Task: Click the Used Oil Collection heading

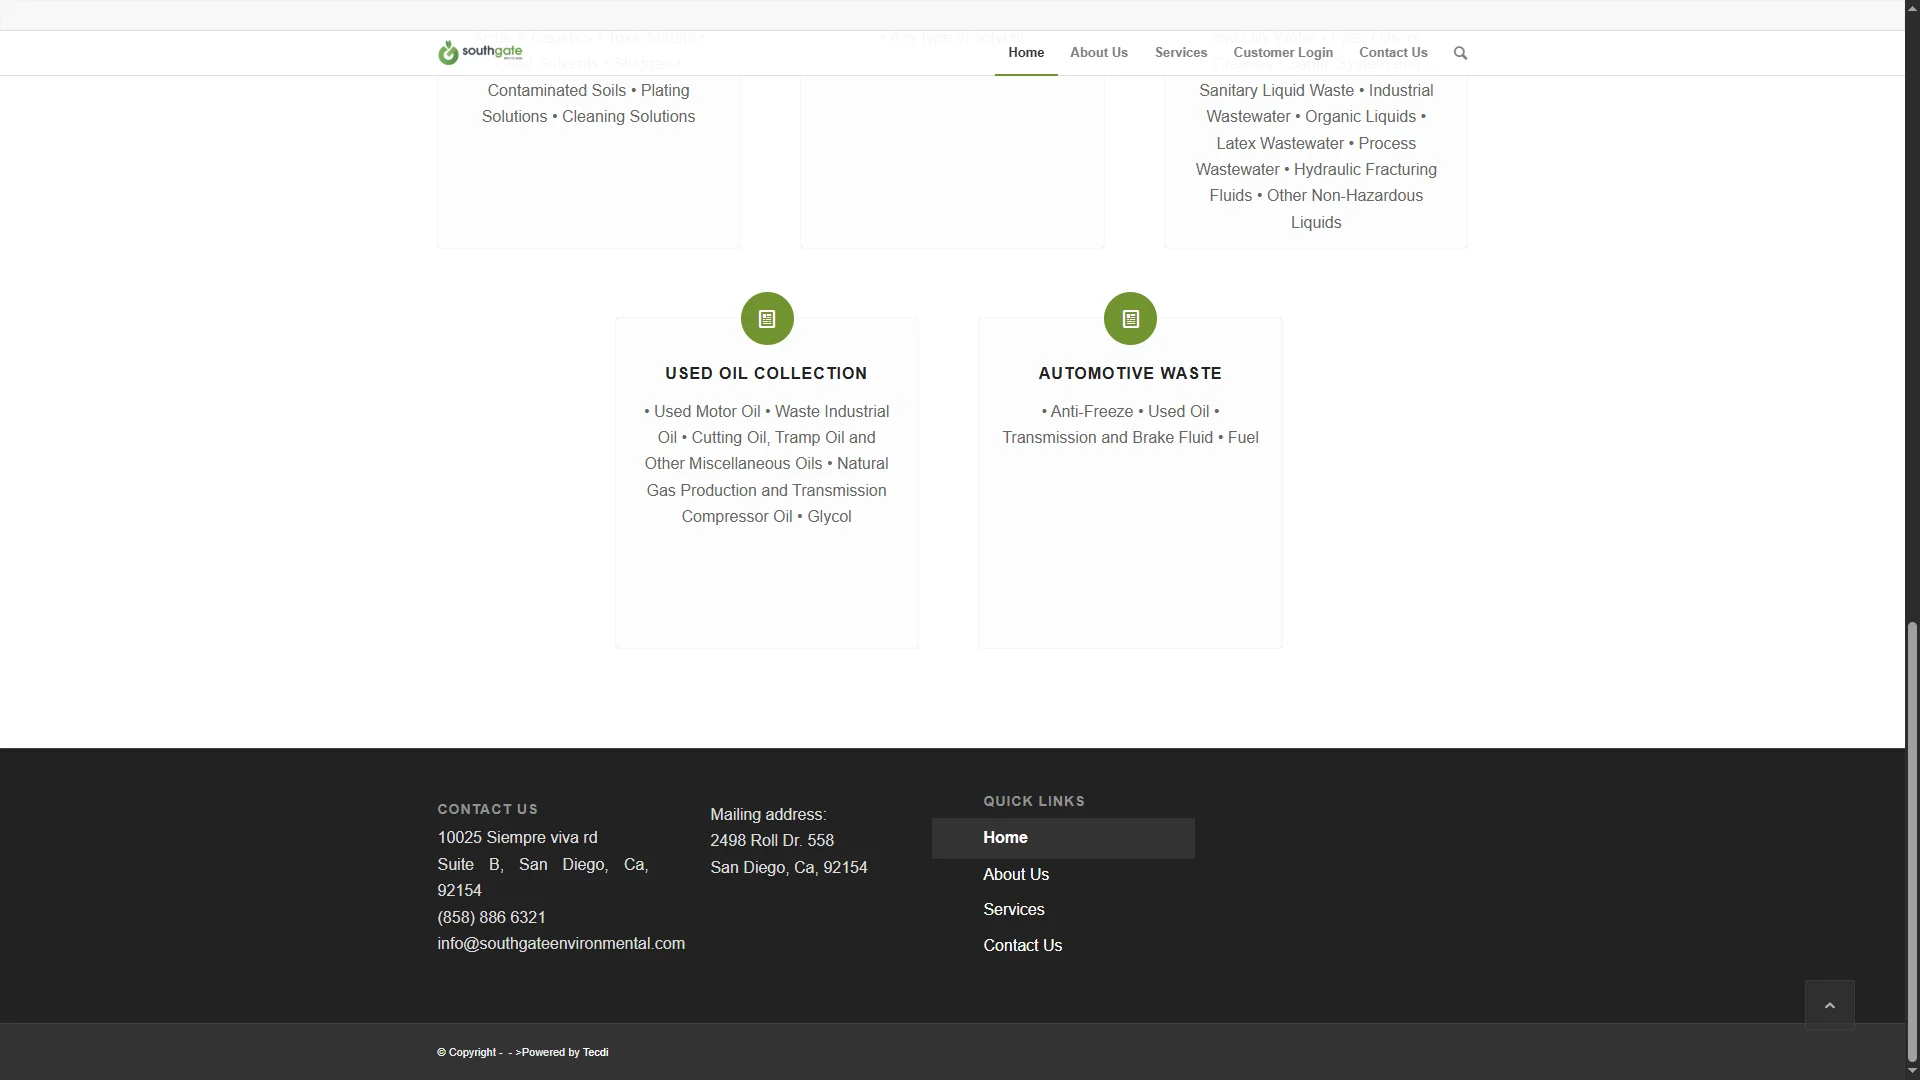Action: pyautogui.click(x=766, y=374)
